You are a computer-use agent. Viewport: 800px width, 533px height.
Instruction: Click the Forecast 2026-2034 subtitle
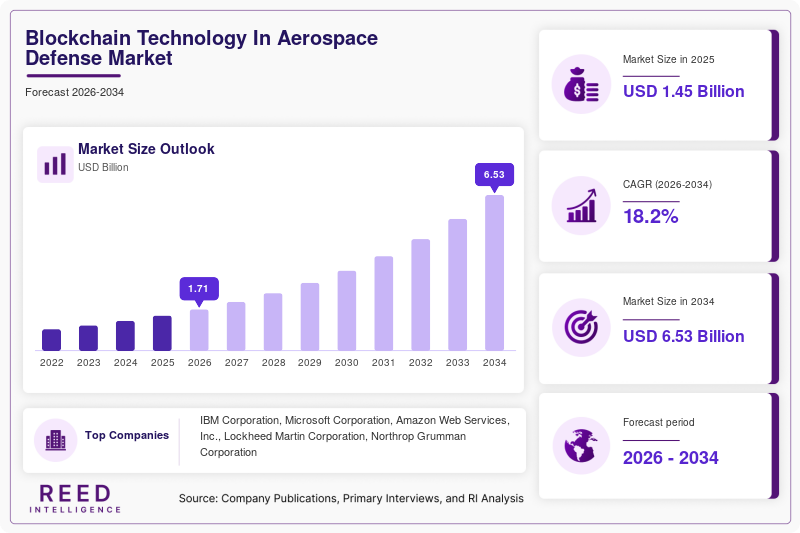tap(74, 92)
